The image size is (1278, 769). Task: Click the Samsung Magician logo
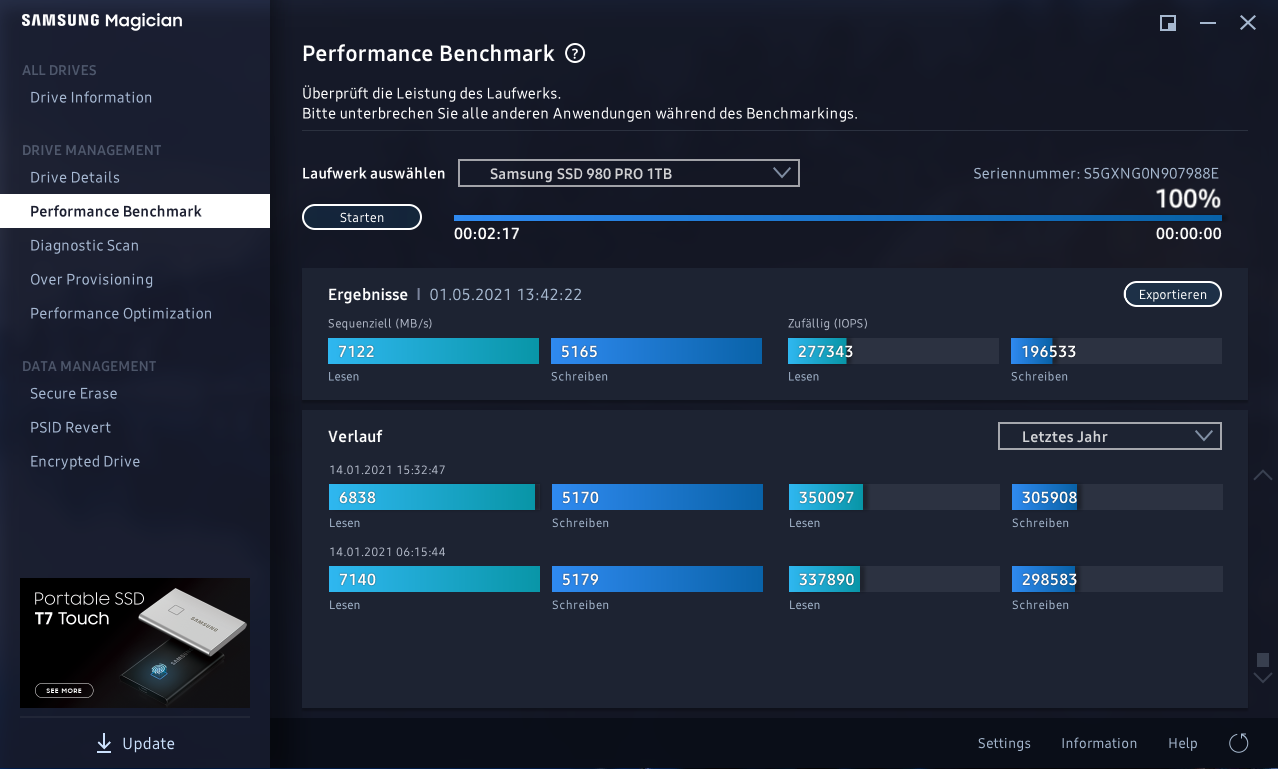[102, 21]
